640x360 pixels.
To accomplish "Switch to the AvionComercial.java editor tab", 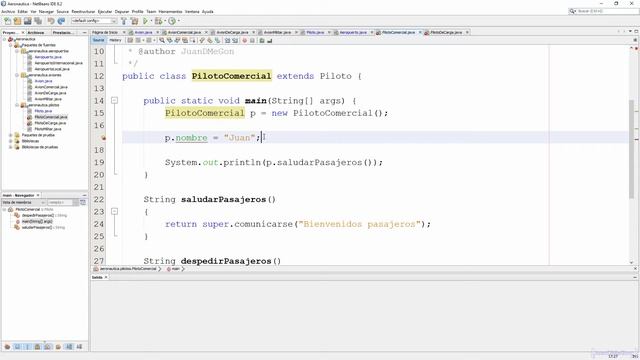I will click(x=184, y=32).
